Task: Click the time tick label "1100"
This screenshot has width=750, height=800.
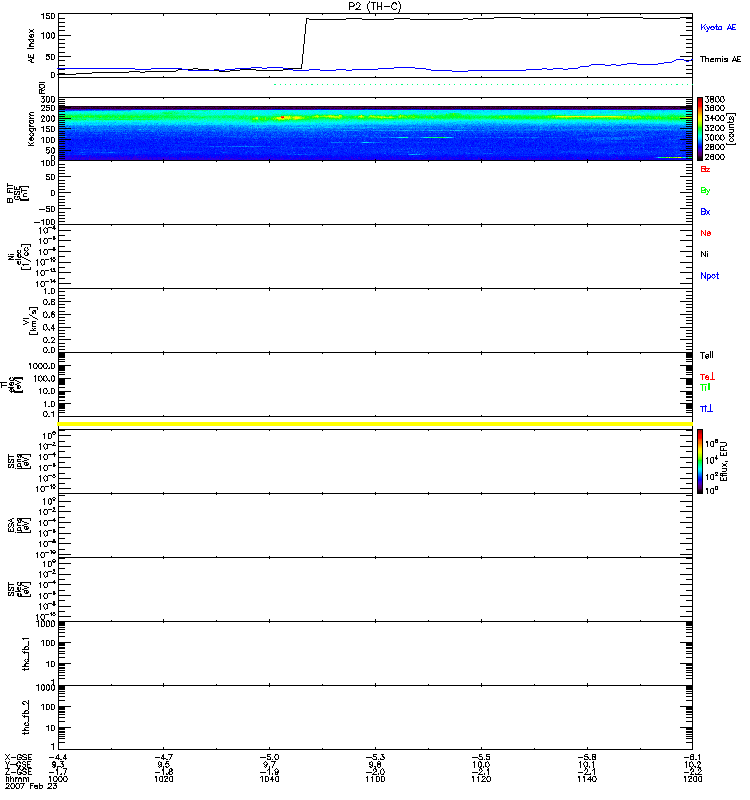Action: pos(375,779)
